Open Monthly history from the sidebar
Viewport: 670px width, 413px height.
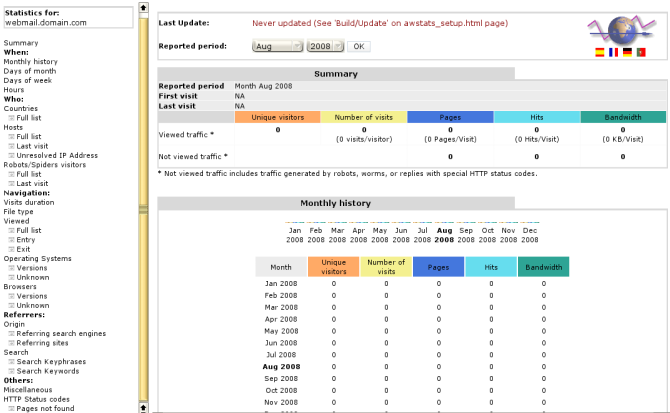(x=30, y=62)
